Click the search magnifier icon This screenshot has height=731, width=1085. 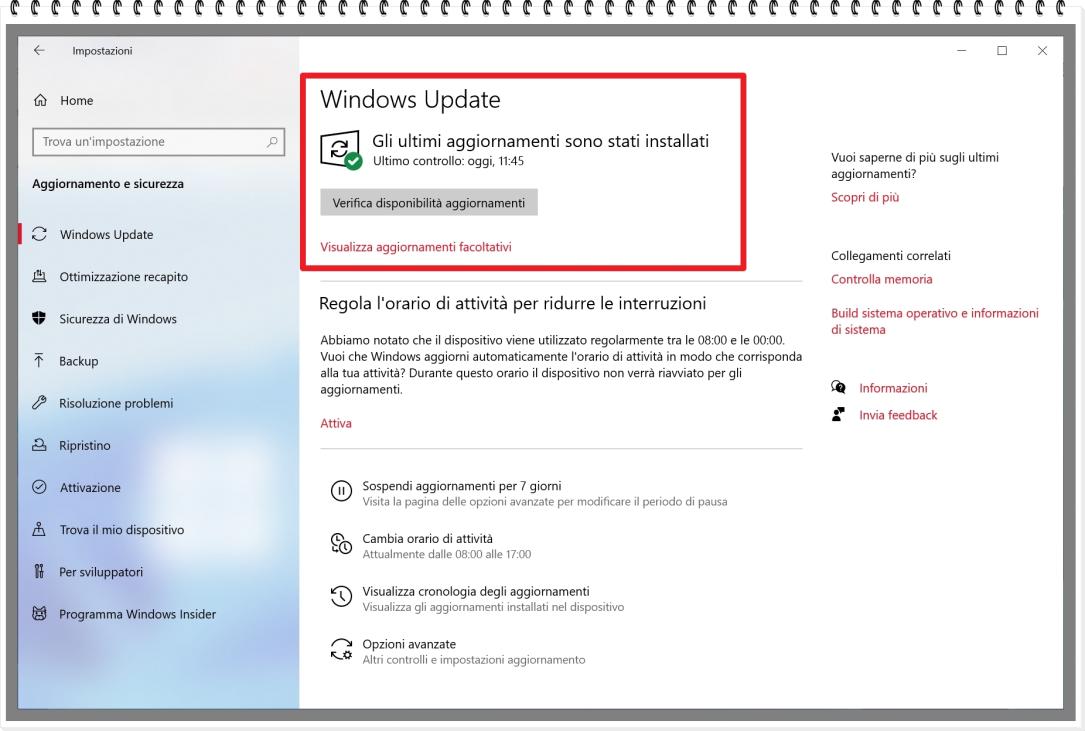coord(272,142)
